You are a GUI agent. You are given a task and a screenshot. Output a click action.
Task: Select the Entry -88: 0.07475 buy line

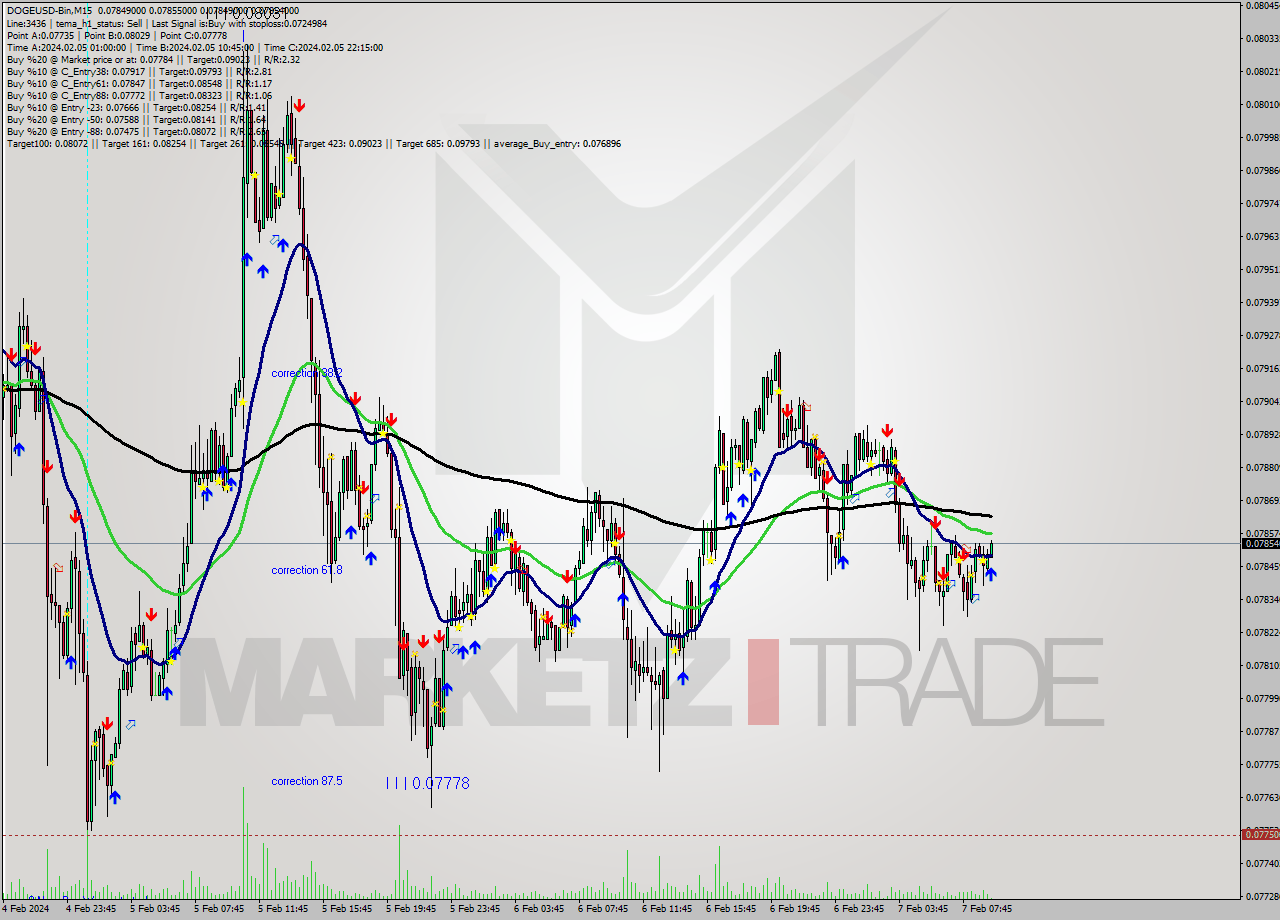[x=136, y=131]
